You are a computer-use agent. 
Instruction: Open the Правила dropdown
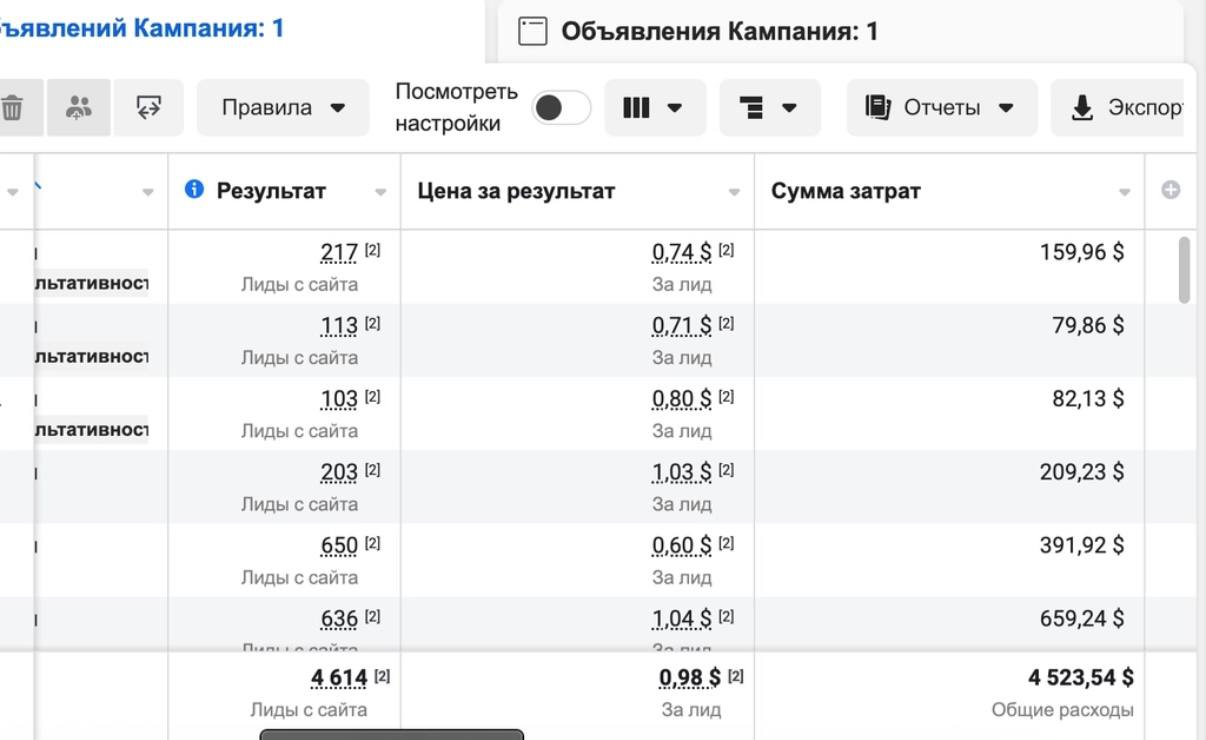click(283, 107)
